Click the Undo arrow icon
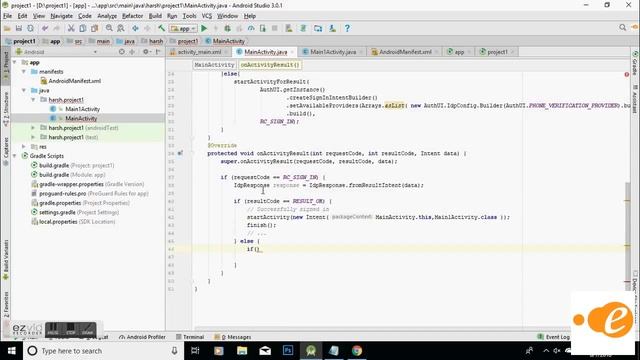The height and width of the screenshot is (360, 640). (x=45, y=28)
